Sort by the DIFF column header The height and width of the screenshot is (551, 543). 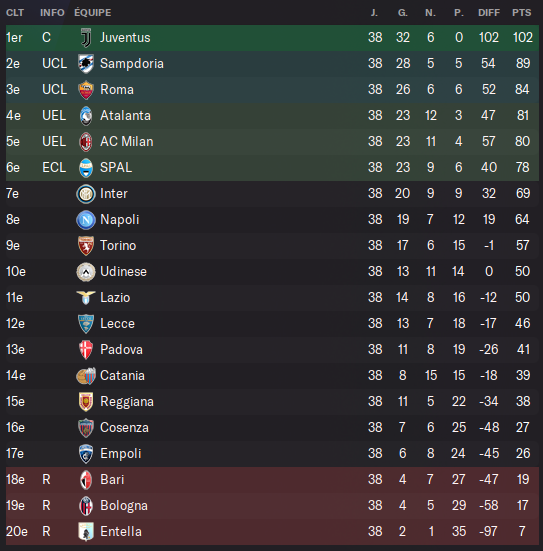point(489,13)
